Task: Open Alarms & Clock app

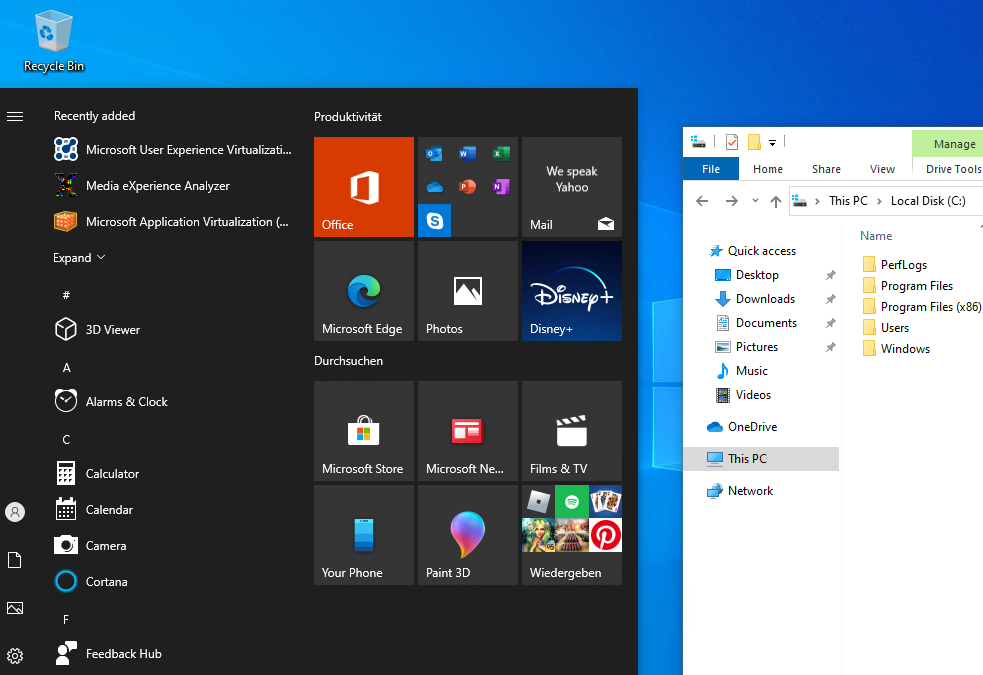Action: point(111,402)
